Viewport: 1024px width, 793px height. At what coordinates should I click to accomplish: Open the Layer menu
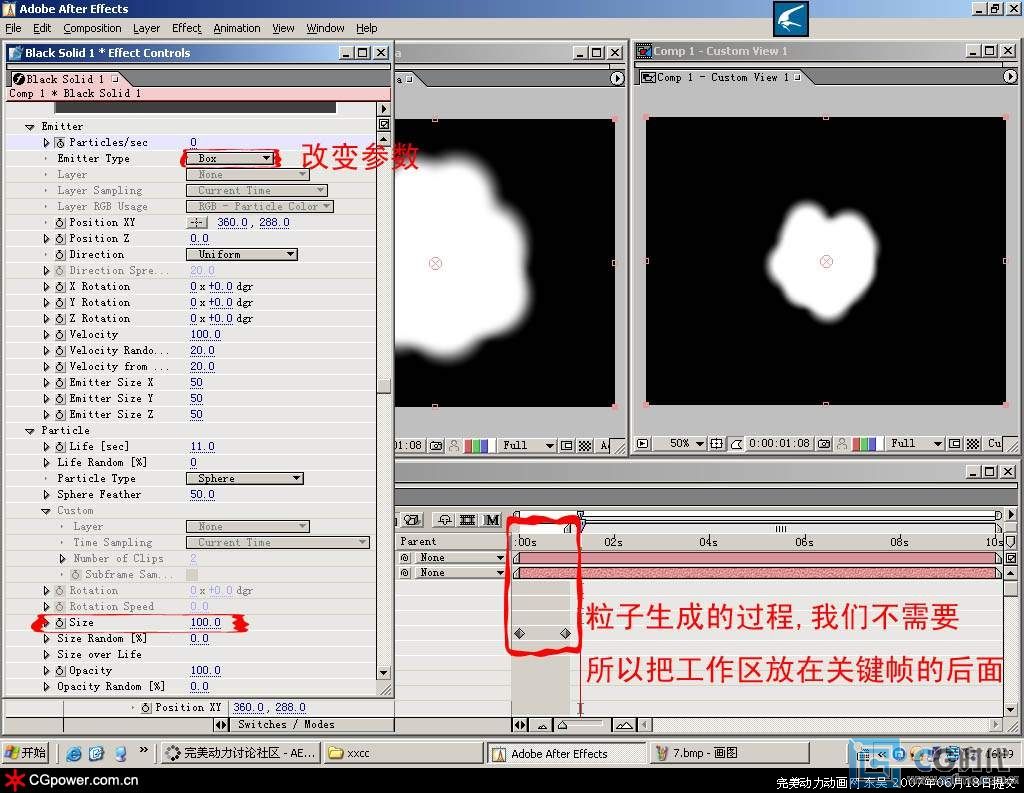pos(146,28)
